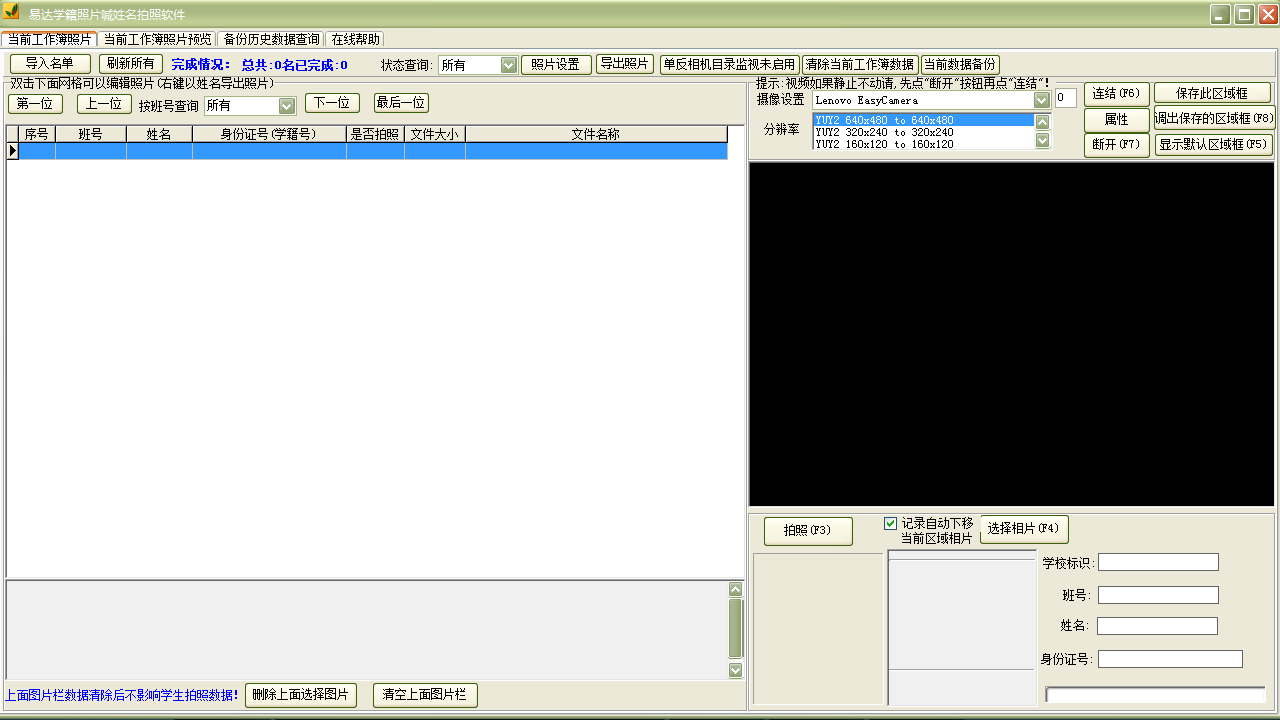Click the 姓名 input field
Viewport: 1280px width, 720px height.
pyautogui.click(x=1157, y=626)
